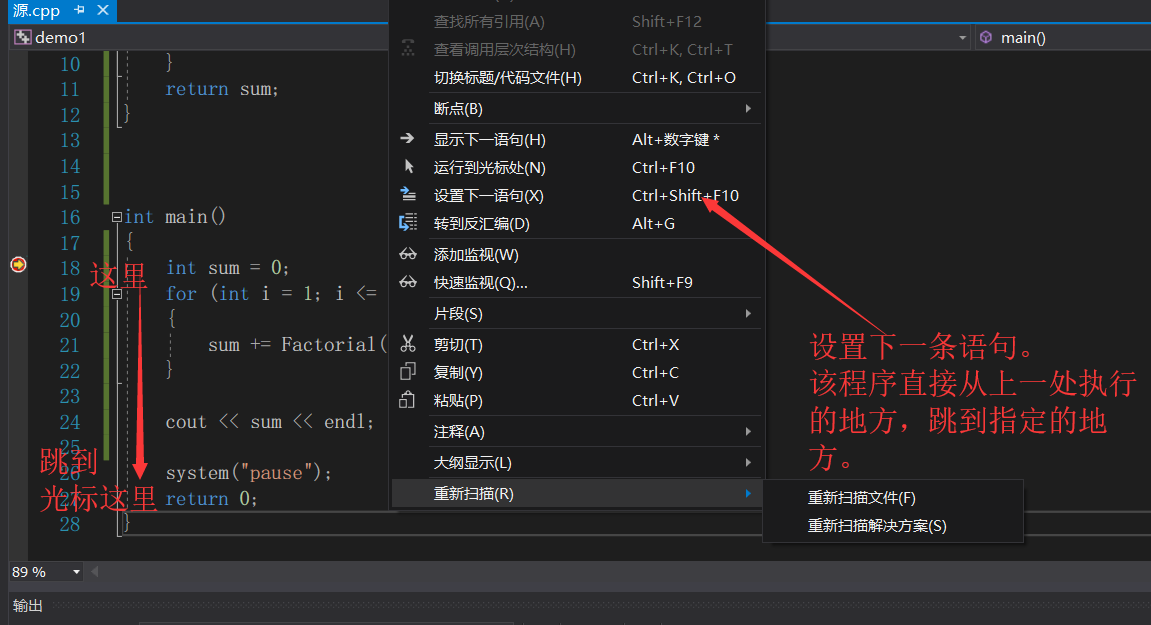Viewport: 1151px width, 625px height.
Task: Expand the 大纲显示(L) submenu
Action: coord(748,462)
